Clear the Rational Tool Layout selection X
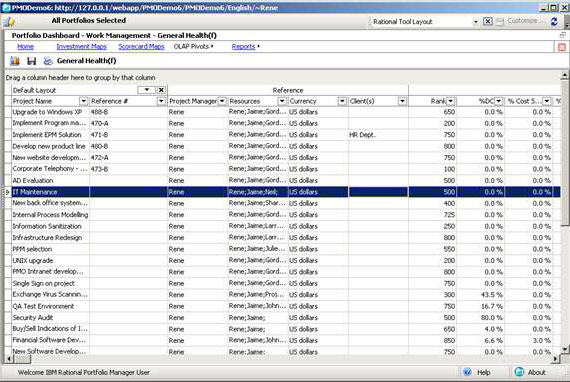 487,21
